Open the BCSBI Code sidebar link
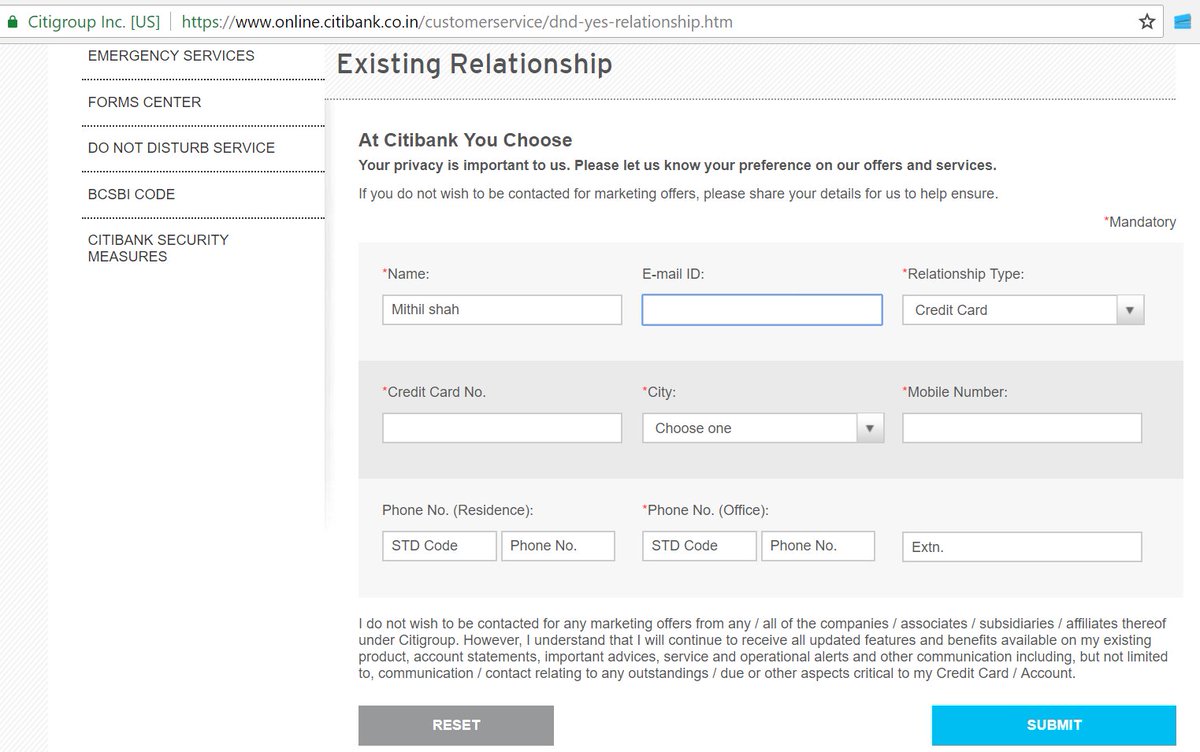Viewport: 1200px width, 752px height. (x=131, y=194)
